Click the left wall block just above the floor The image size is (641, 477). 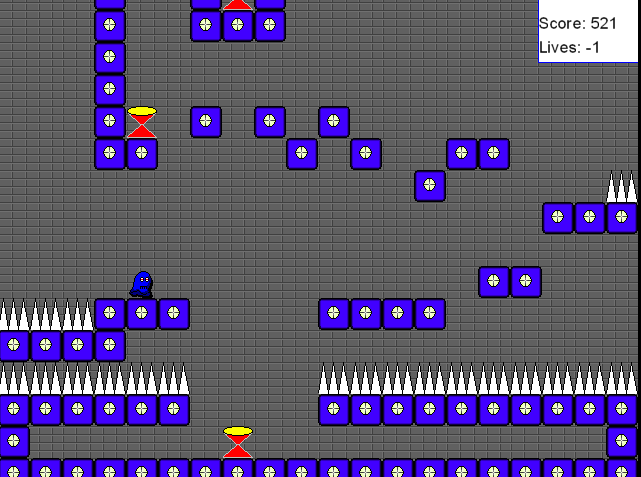pos(14,441)
